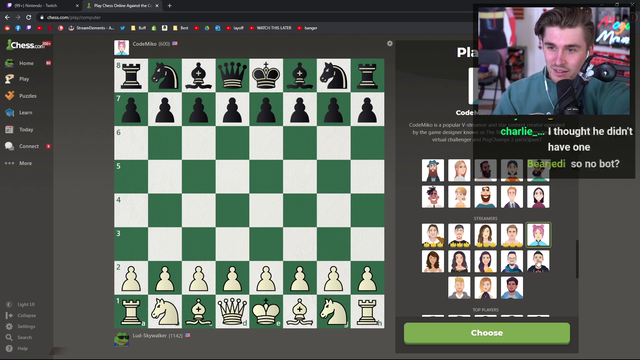The width and height of the screenshot is (640, 360).
Task: Click the black king on e8
Action: click(x=266, y=76)
